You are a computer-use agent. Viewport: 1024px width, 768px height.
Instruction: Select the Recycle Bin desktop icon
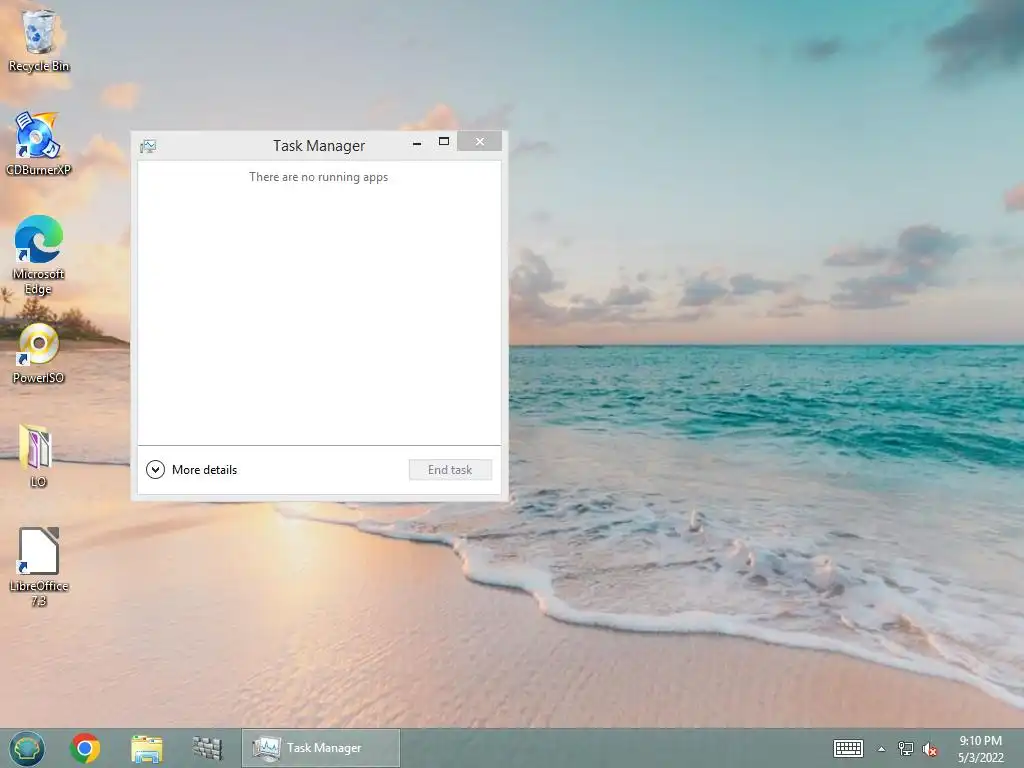point(39,40)
